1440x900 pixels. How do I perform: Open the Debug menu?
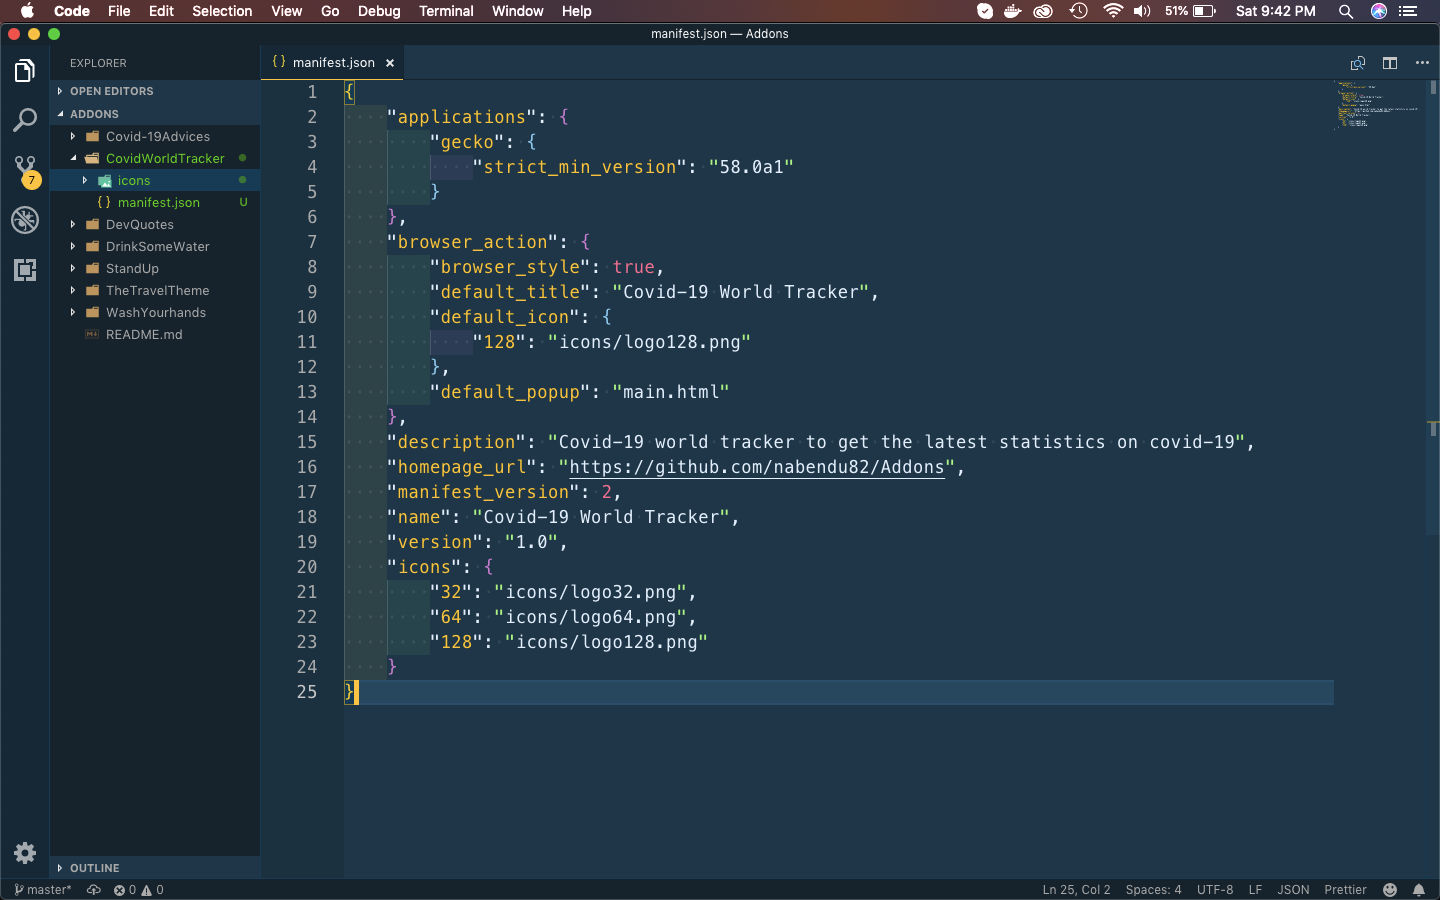tap(379, 11)
